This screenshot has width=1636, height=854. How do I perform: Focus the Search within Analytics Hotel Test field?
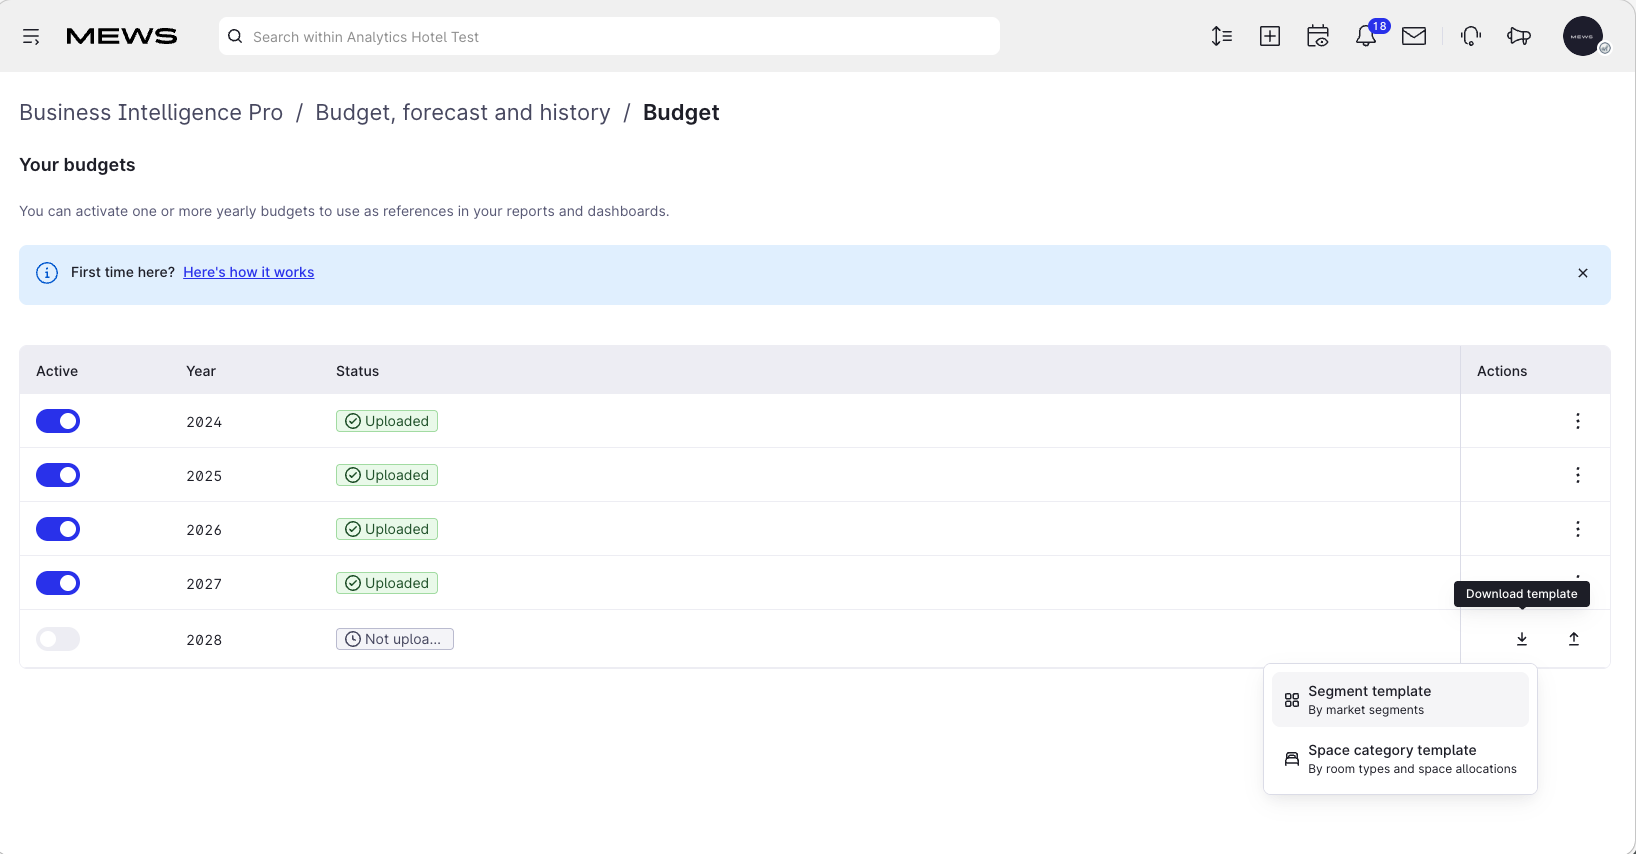[609, 36]
